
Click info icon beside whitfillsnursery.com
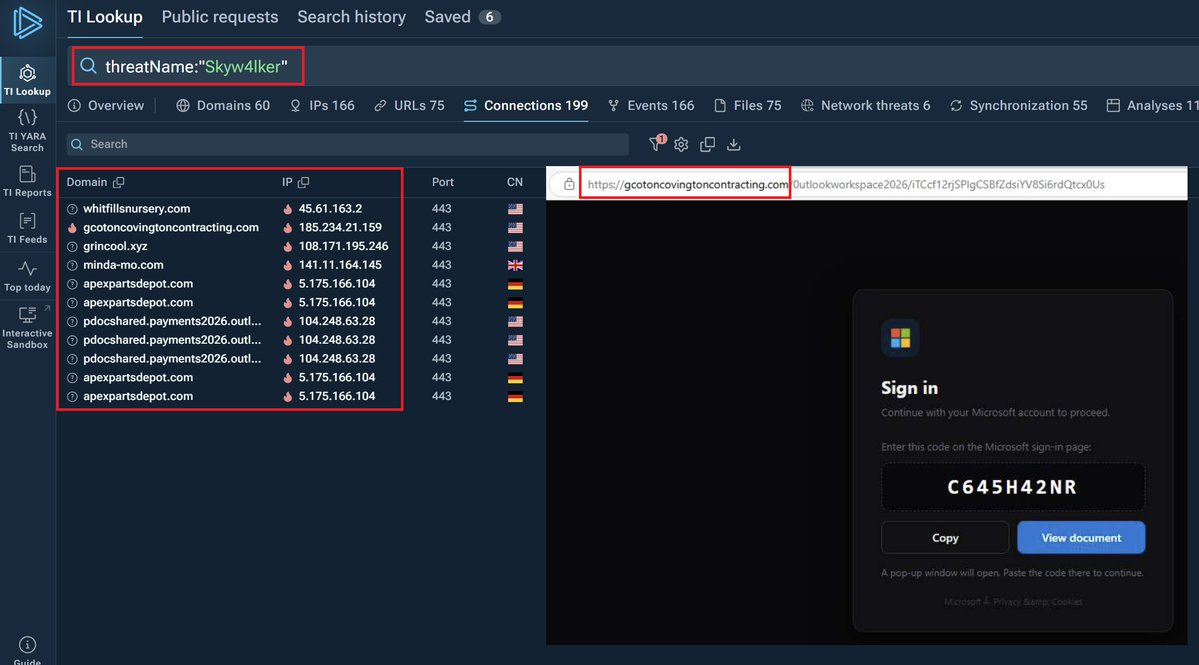pos(72,209)
